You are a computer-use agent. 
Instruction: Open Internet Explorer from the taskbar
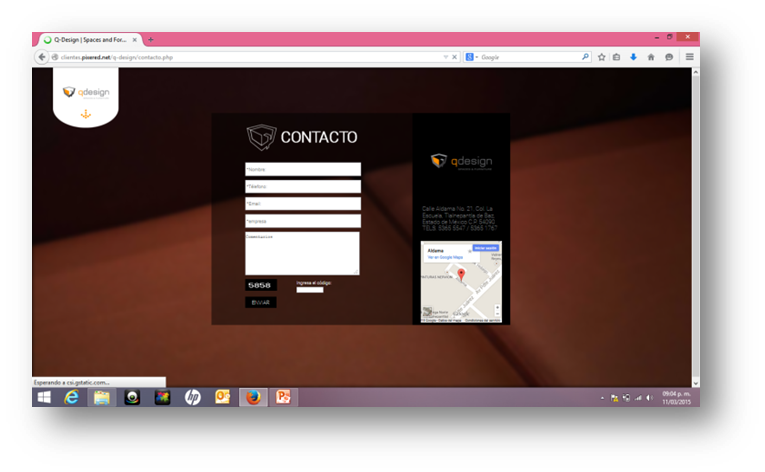(72, 397)
